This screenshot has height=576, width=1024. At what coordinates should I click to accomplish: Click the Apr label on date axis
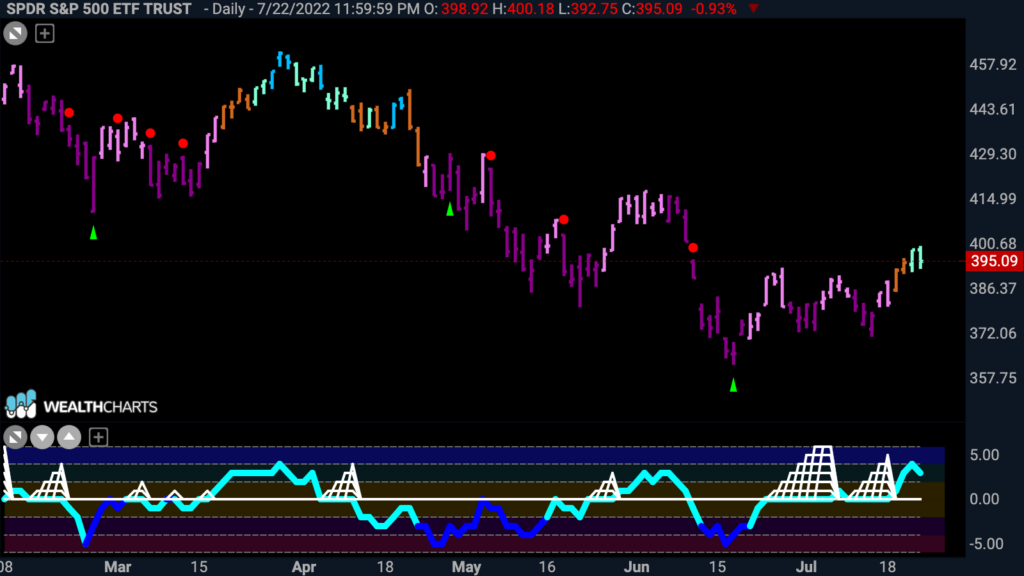point(304,567)
